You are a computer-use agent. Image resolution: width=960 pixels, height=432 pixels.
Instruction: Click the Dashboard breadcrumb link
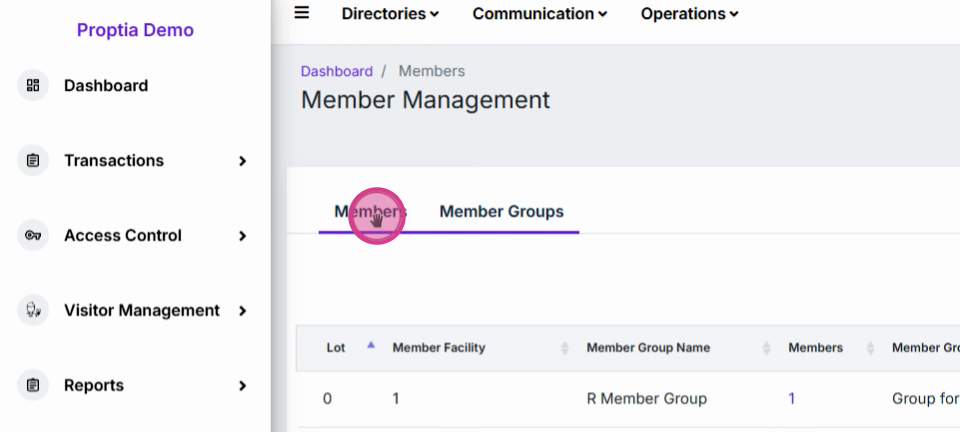(x=337, y=72)
